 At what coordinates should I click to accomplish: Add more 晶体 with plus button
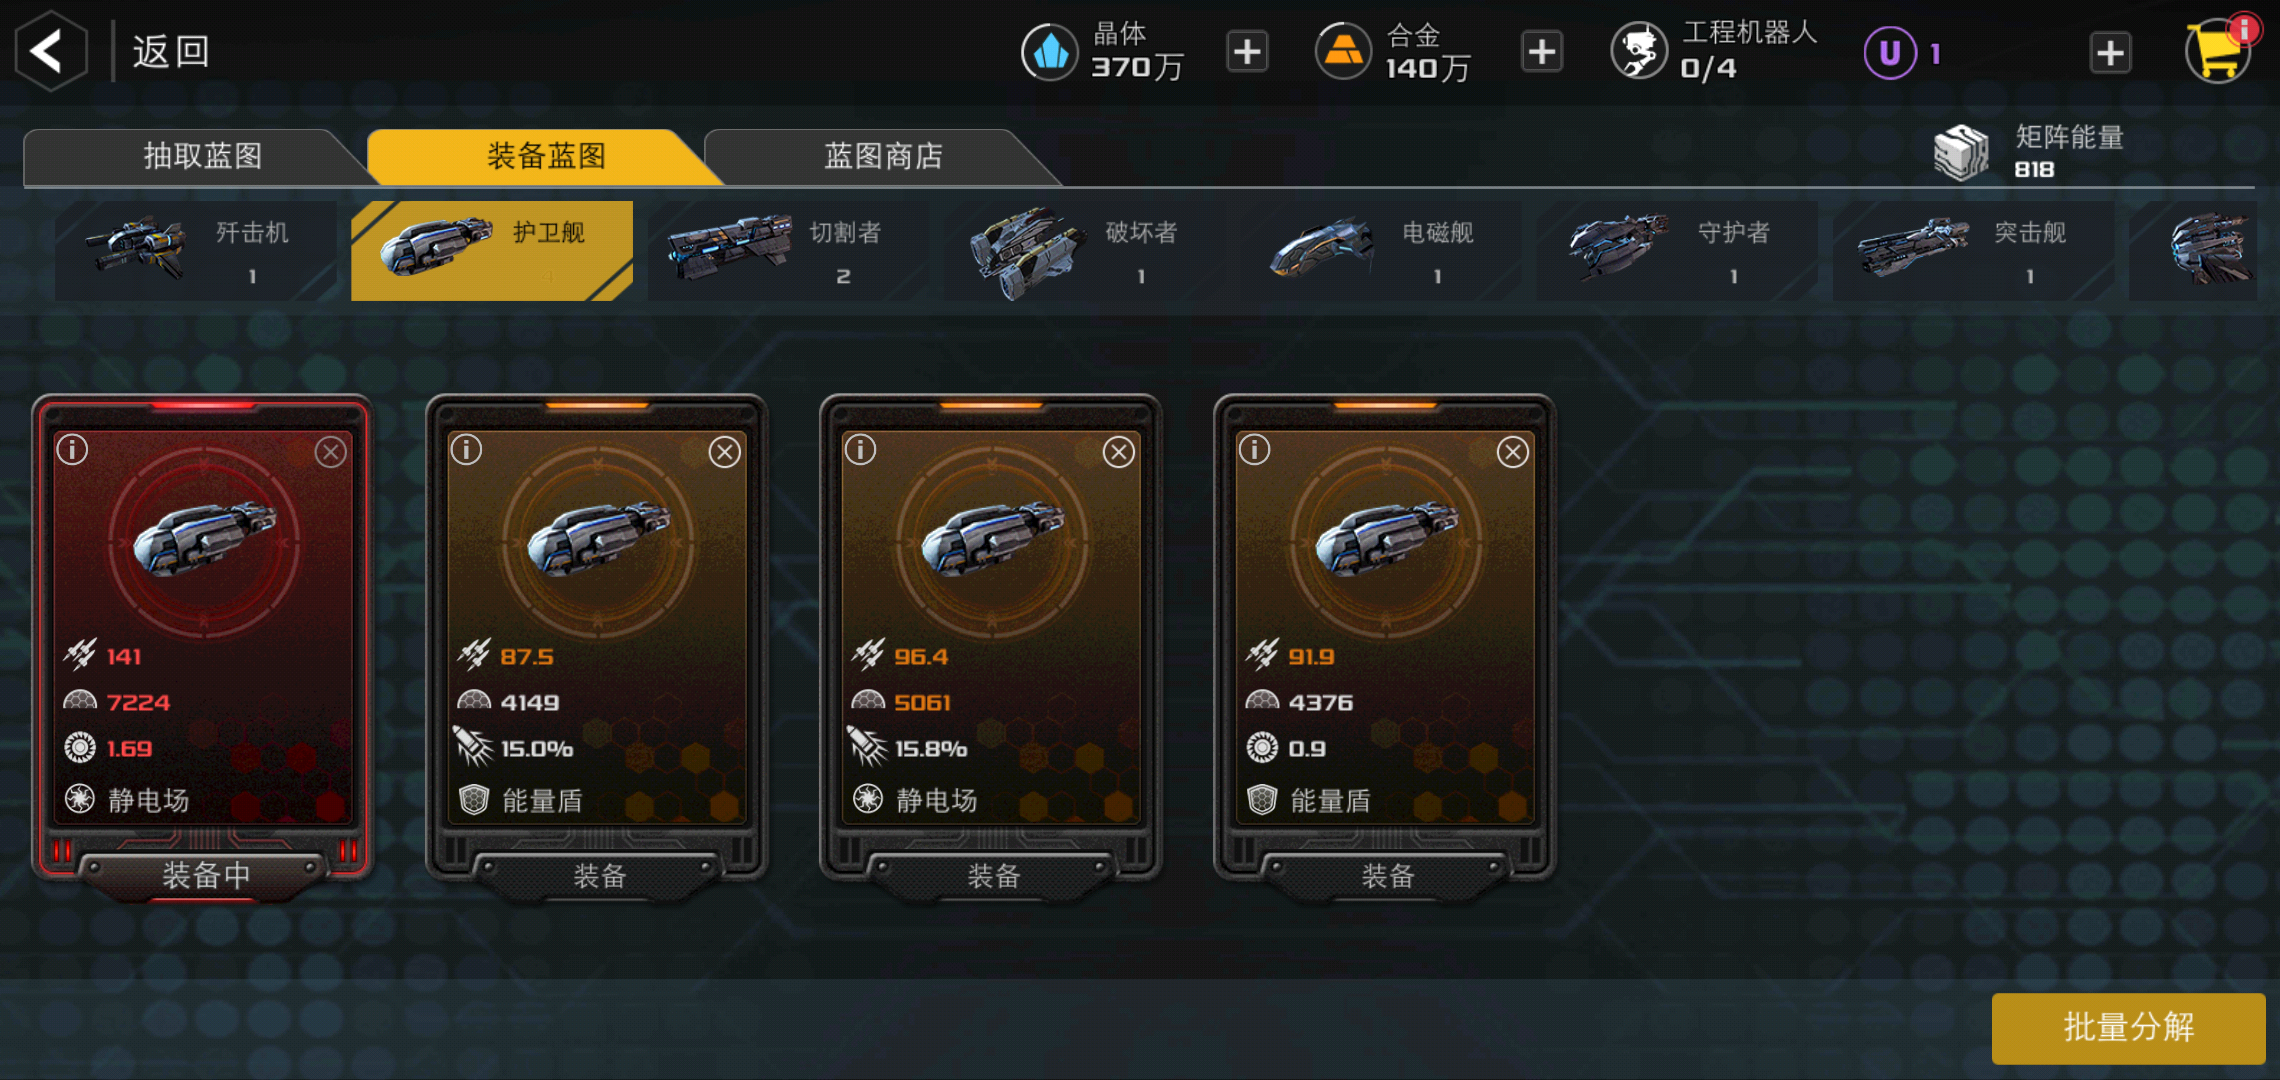tap(1247, 52)
